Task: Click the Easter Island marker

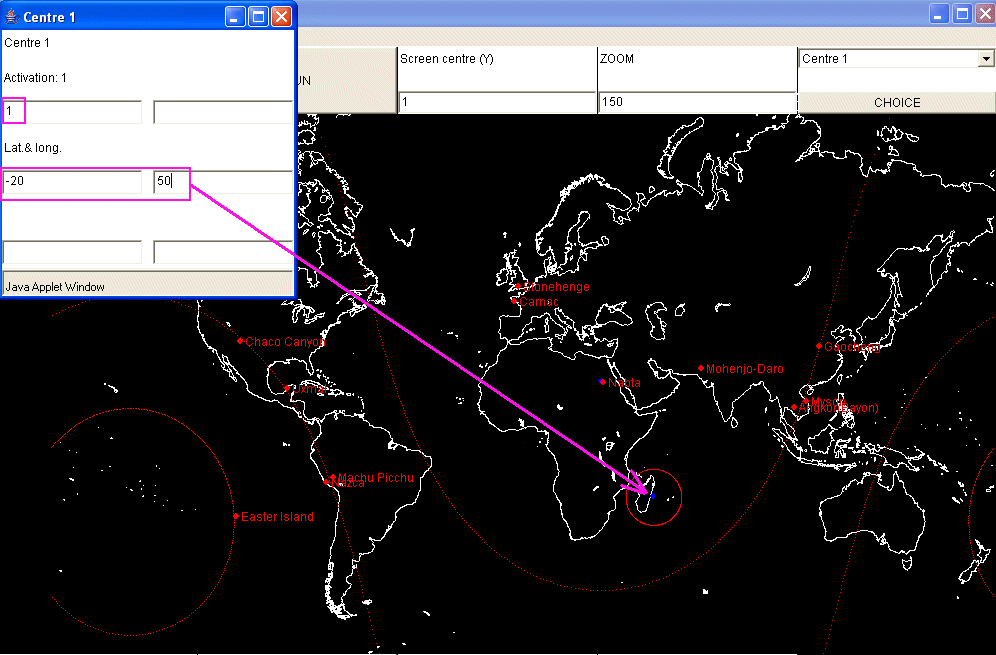Action: coord(236,517)
